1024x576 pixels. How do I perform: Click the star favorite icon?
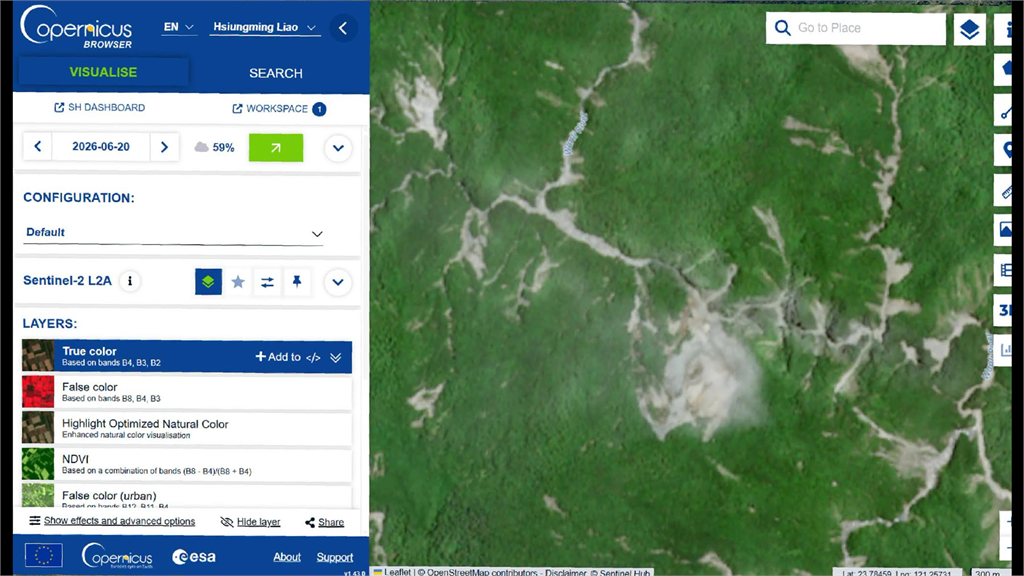(238, 281)
